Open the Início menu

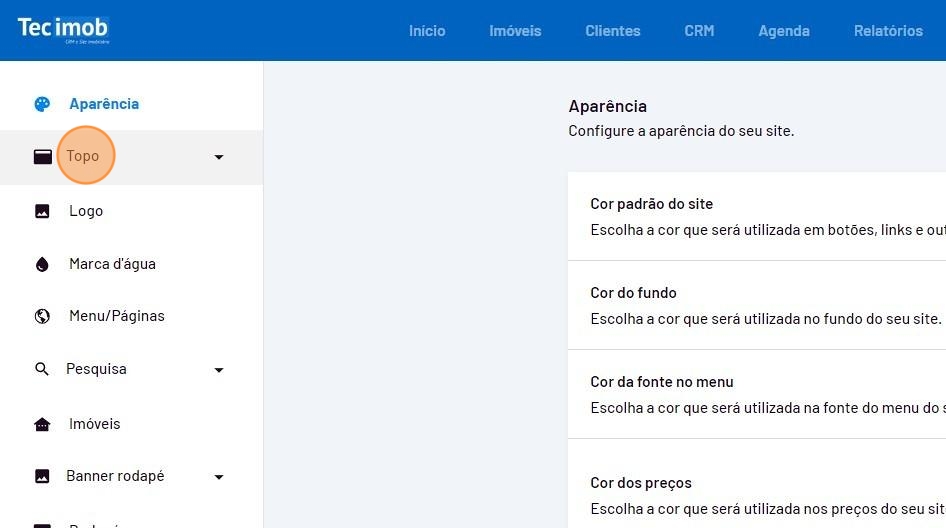pyautogui.click(x=427, y=31)
